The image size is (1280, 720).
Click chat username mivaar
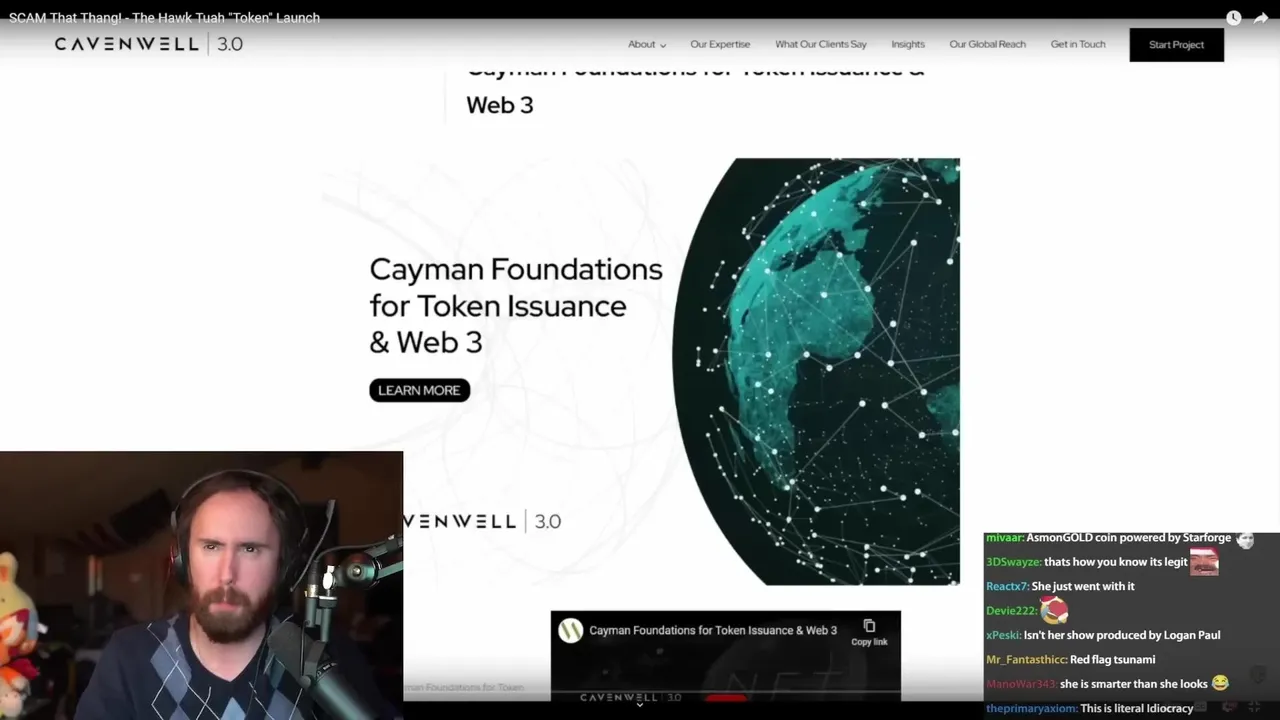click(x=1003, y=537)
